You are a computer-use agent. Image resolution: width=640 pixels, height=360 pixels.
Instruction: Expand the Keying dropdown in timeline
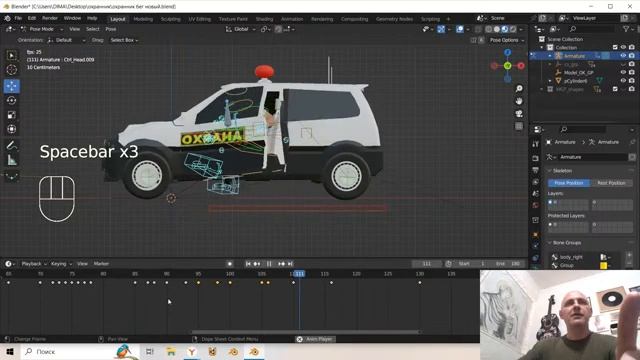pos(61,264)
